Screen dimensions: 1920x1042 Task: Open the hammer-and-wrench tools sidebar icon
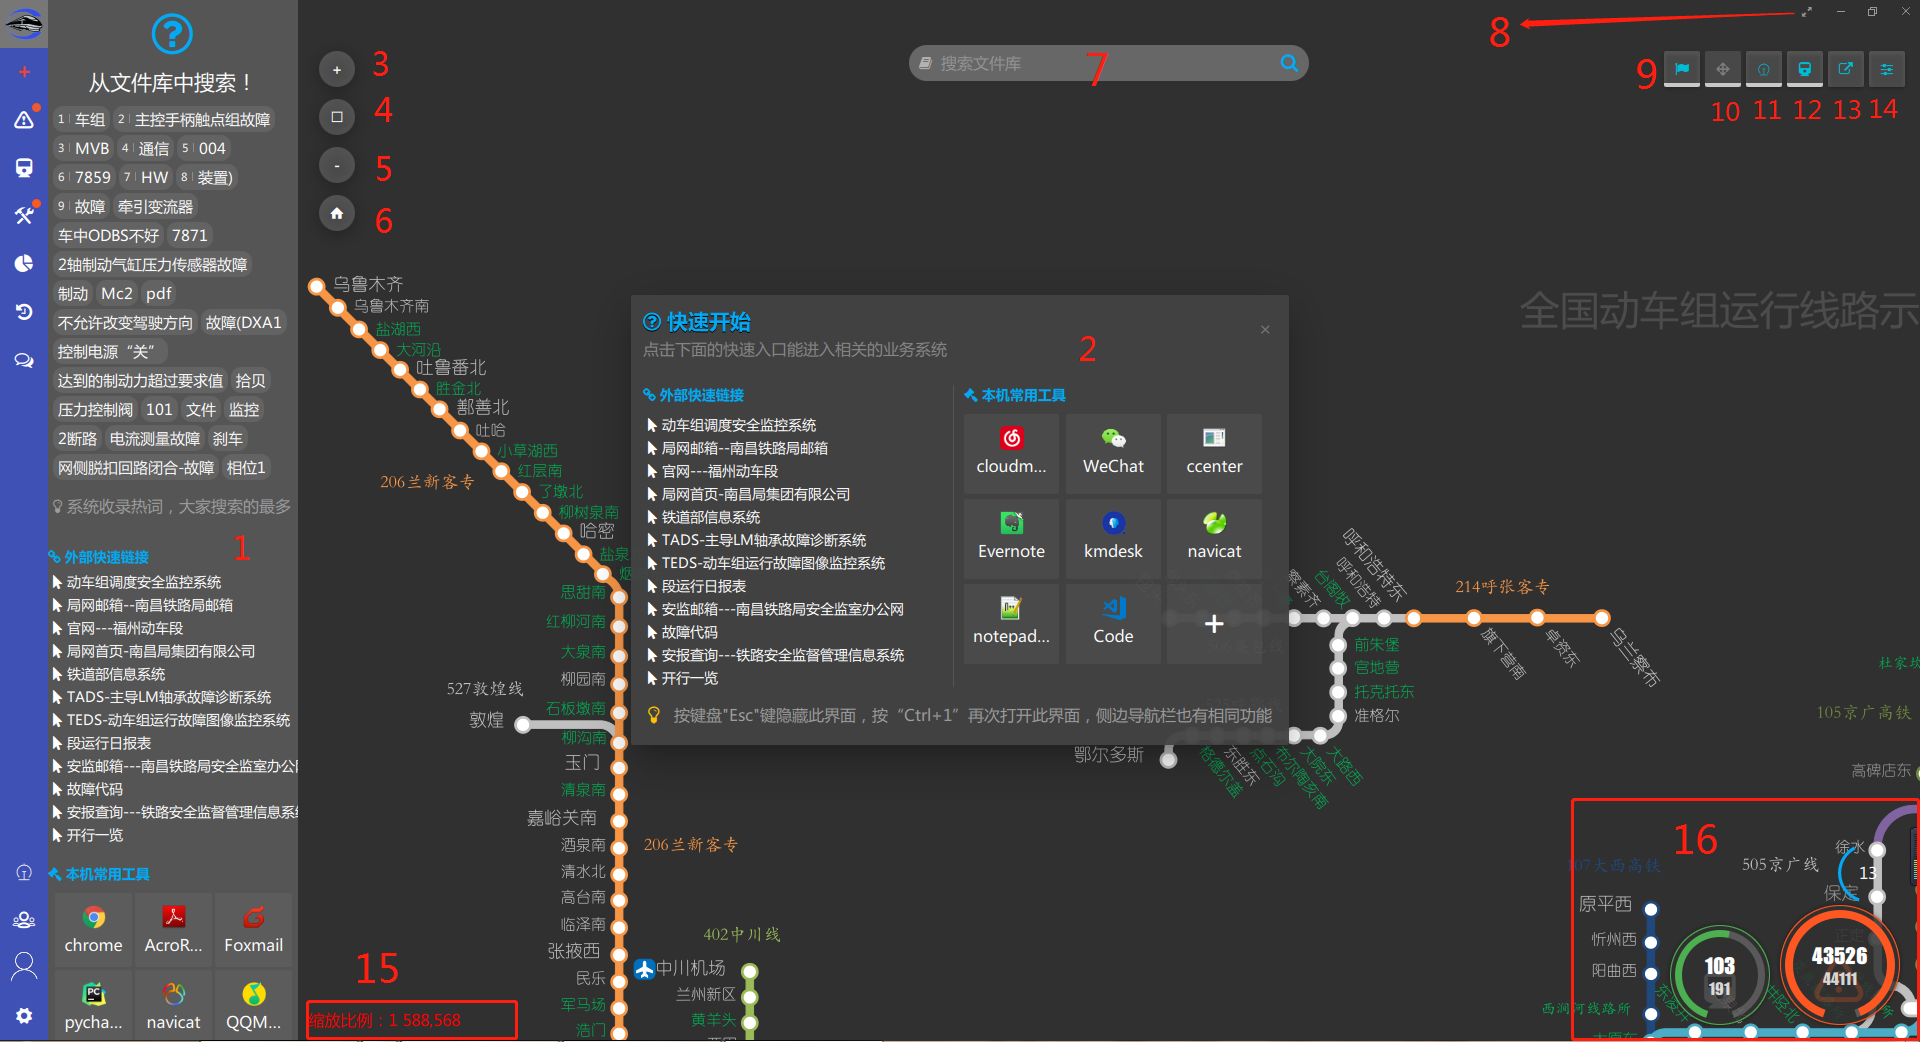pos(24,215)
